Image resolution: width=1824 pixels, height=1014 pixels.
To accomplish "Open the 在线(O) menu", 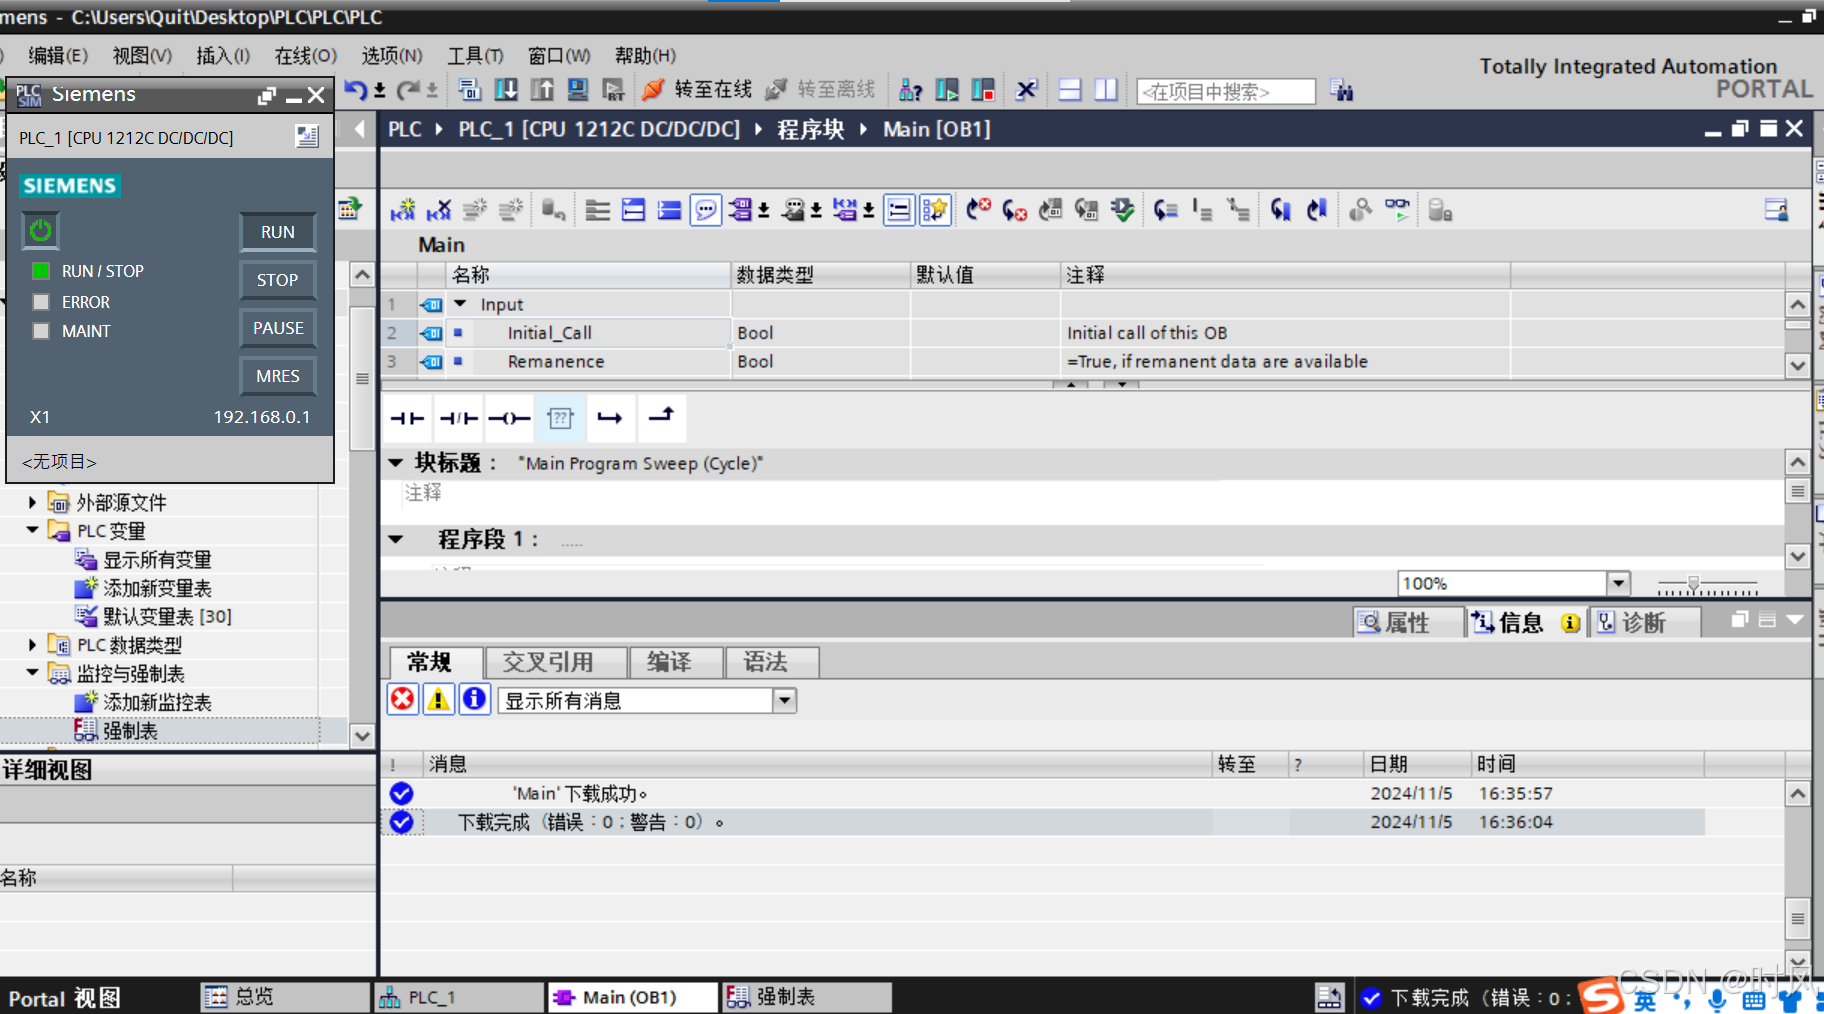I will [x=306, y=56].
